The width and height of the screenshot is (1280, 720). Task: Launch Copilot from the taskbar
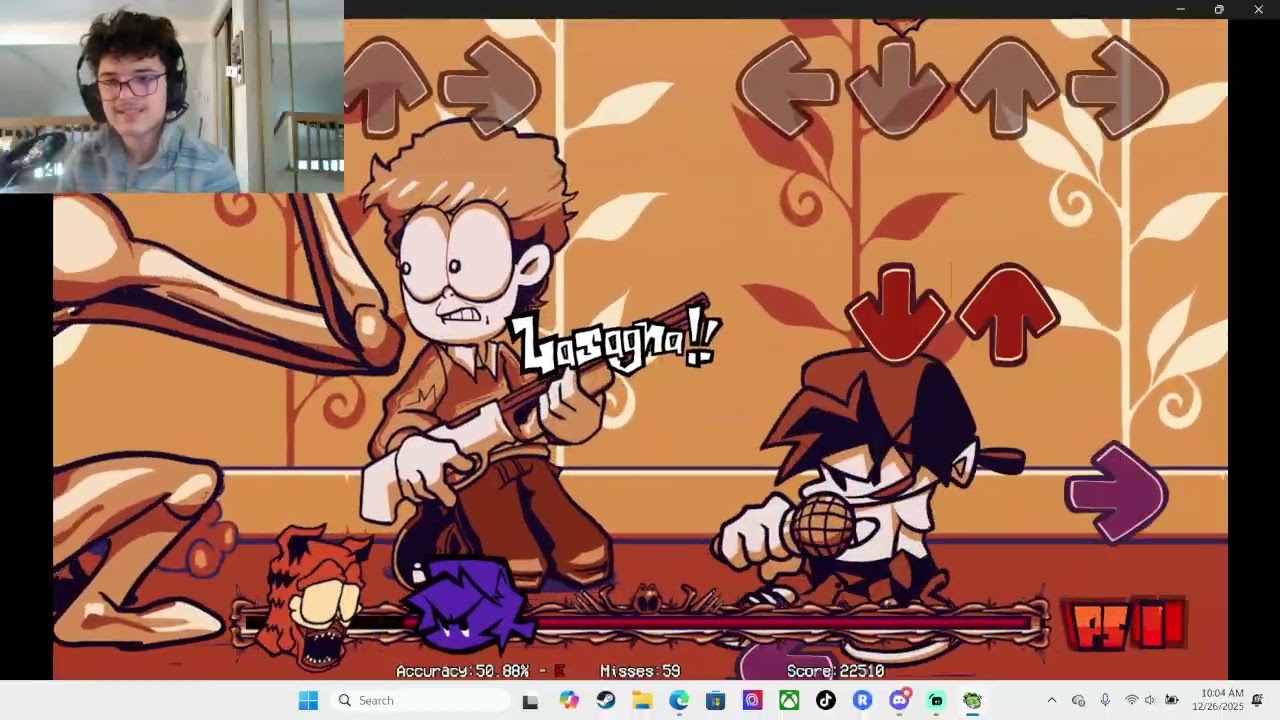569,700
